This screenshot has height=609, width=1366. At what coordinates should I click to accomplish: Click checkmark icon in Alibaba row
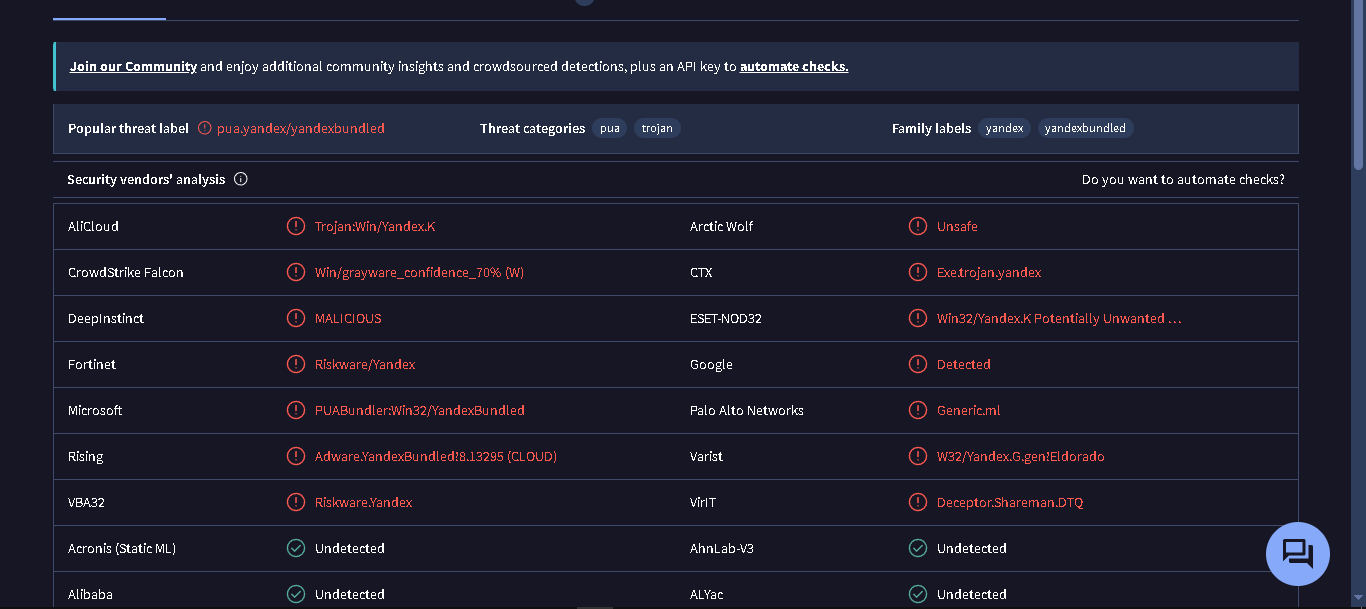coord(296,594)
